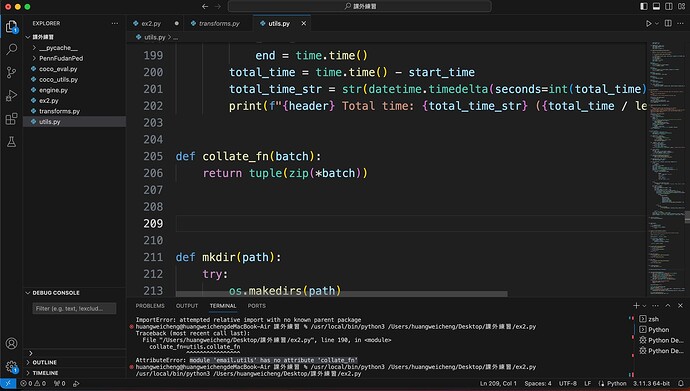Screen dimensions: 690x391
Task: Switch to the transforms.py editor tab
Action: [219, 23]
